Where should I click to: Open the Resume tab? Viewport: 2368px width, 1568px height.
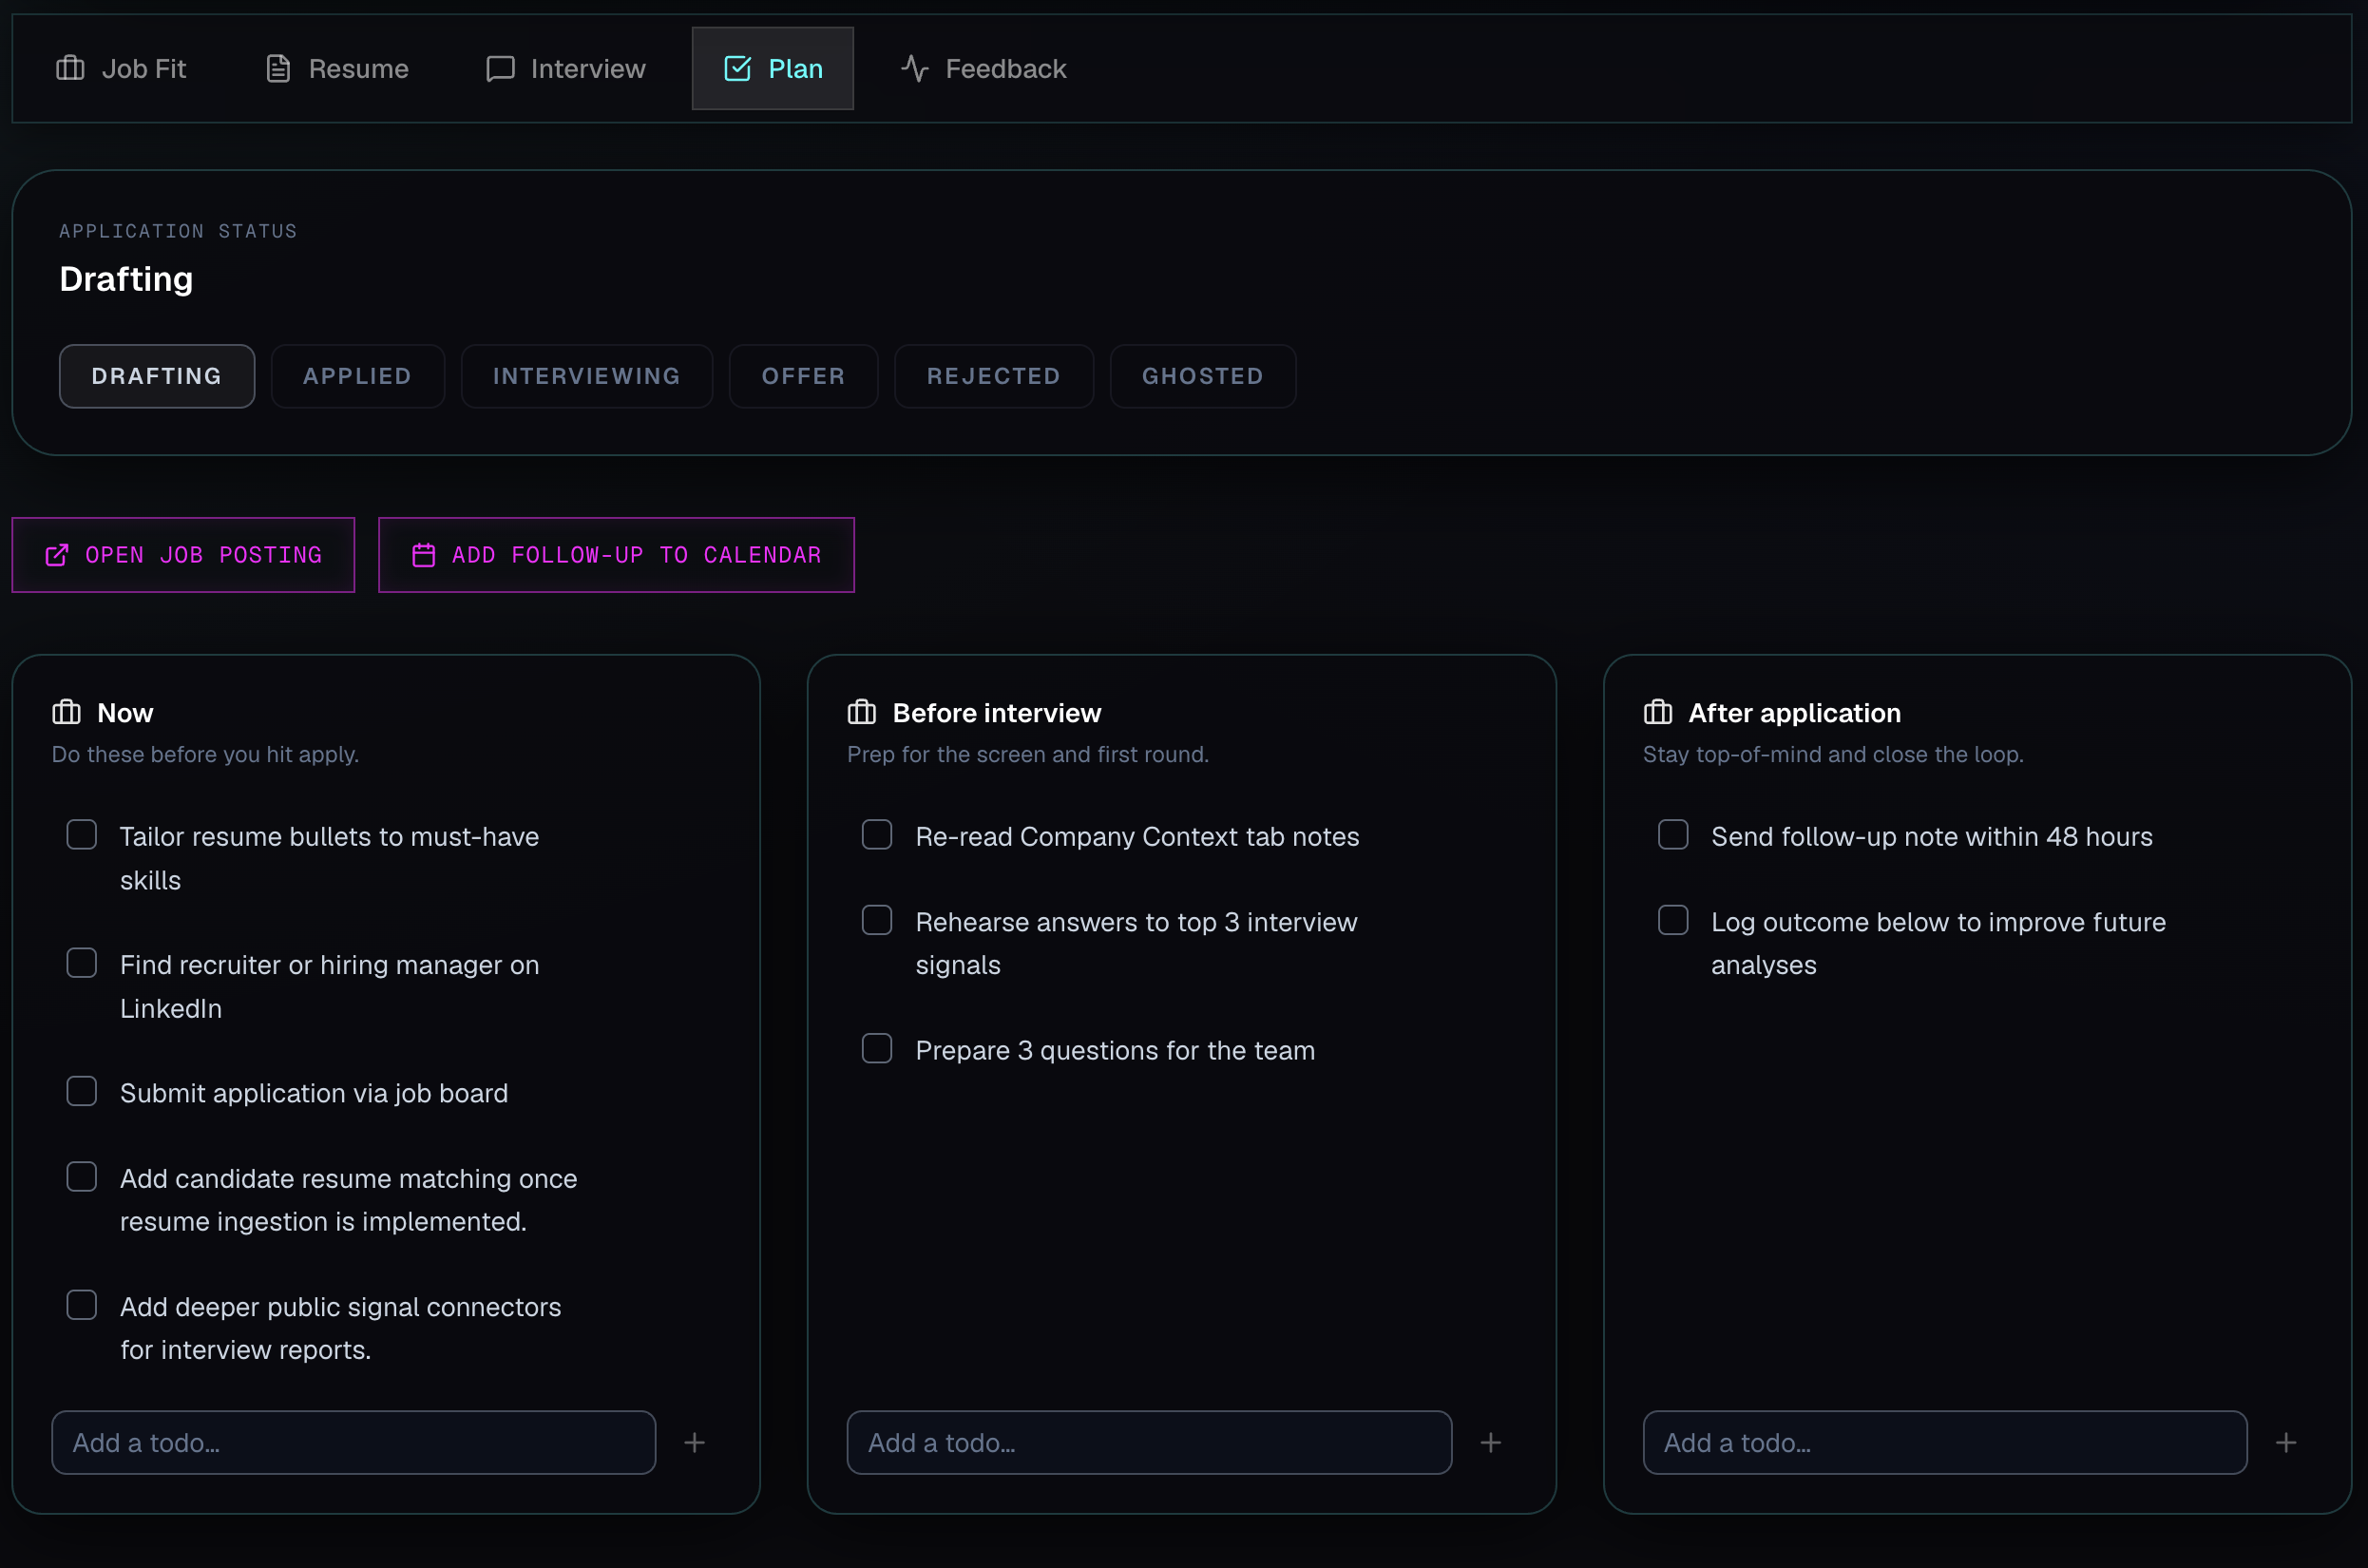coord(337,68)
